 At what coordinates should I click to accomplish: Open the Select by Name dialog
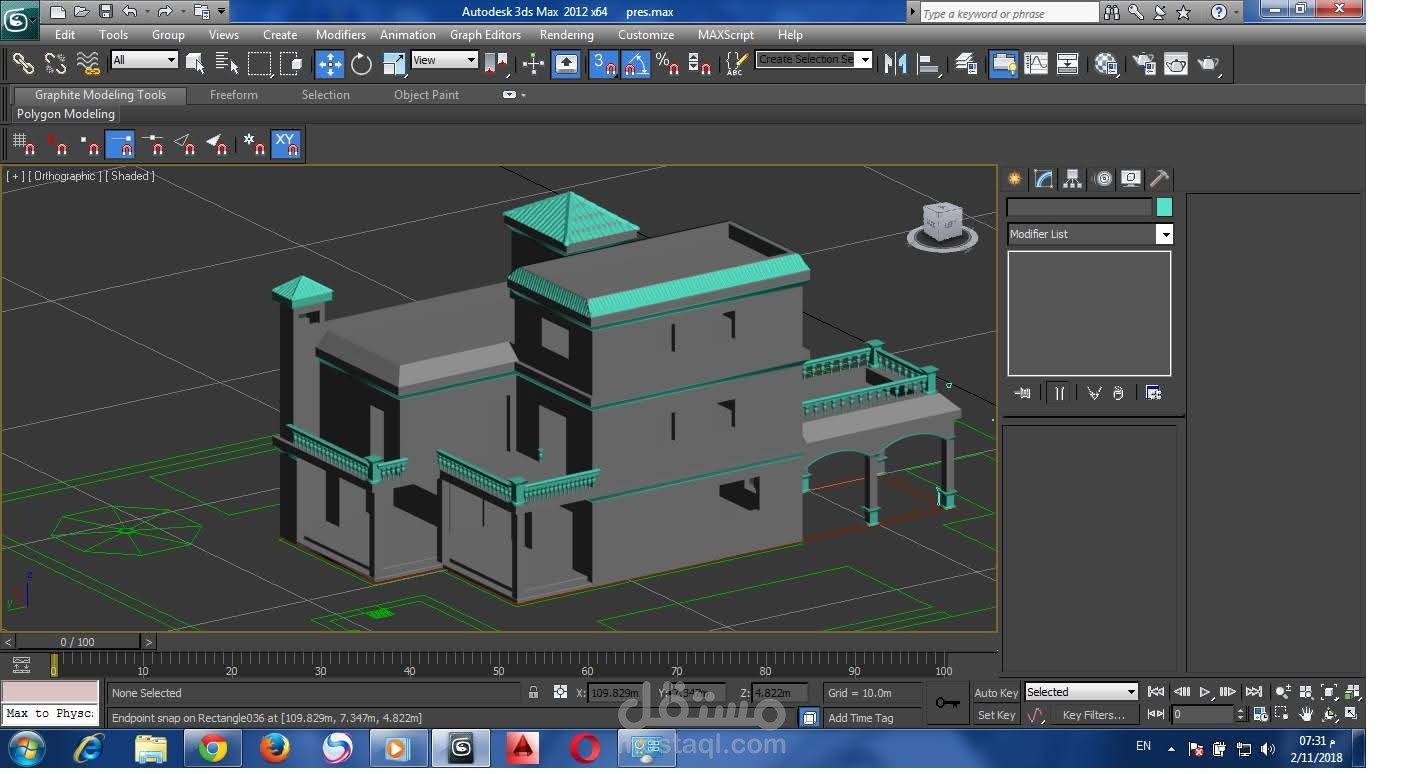click(227, 63)
